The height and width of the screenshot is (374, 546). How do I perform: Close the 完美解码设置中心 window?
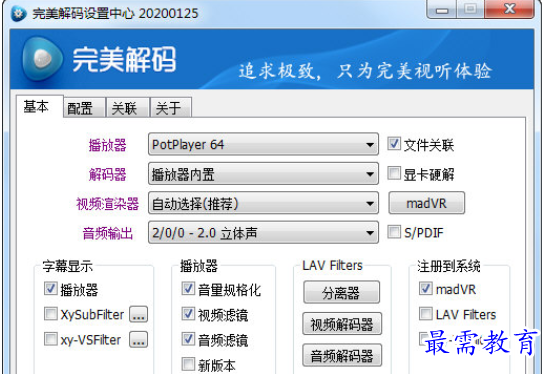coord(510,9)
